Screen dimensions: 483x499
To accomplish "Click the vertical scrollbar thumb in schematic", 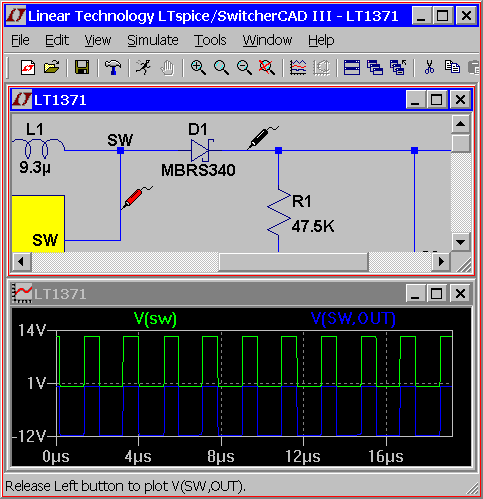I will (x=461, y=143).
